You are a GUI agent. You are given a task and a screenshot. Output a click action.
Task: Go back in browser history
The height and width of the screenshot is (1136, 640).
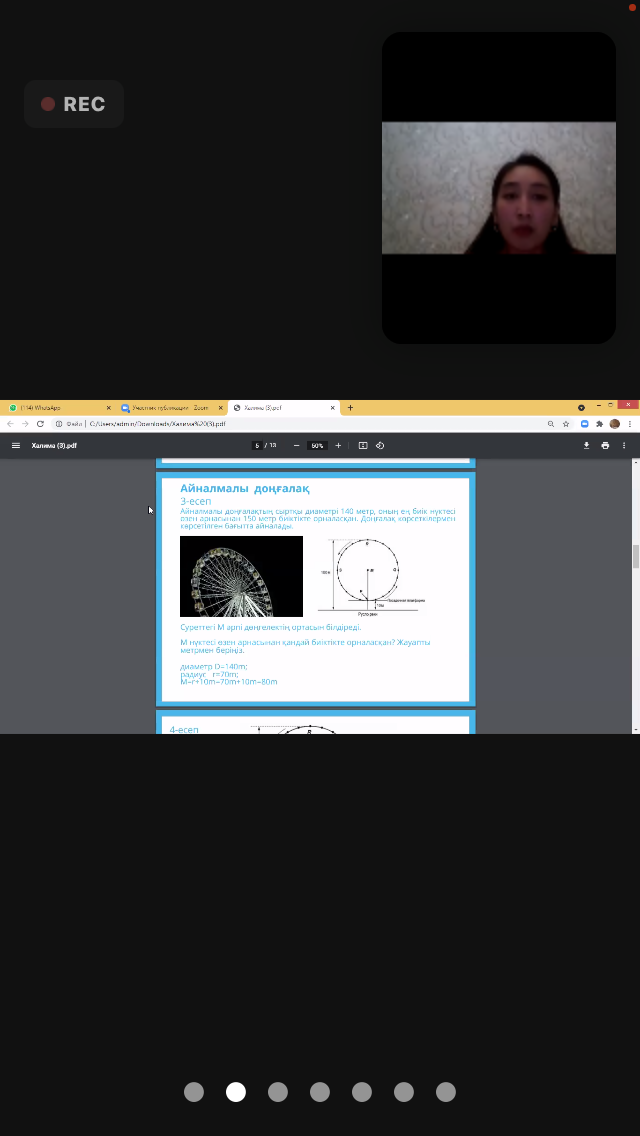coord(10,424)
